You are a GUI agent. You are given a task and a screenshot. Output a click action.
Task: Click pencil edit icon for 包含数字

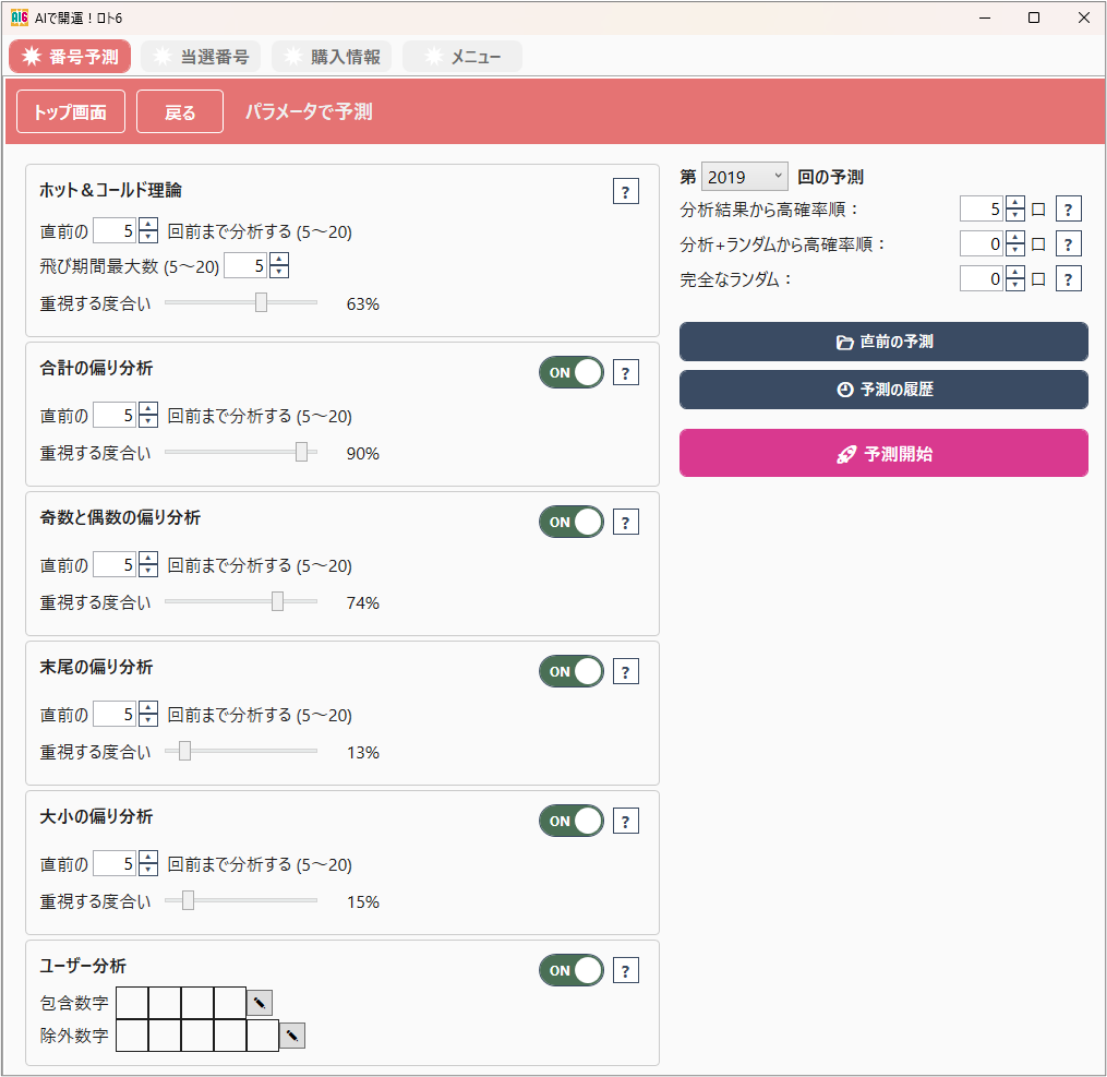259,1002
